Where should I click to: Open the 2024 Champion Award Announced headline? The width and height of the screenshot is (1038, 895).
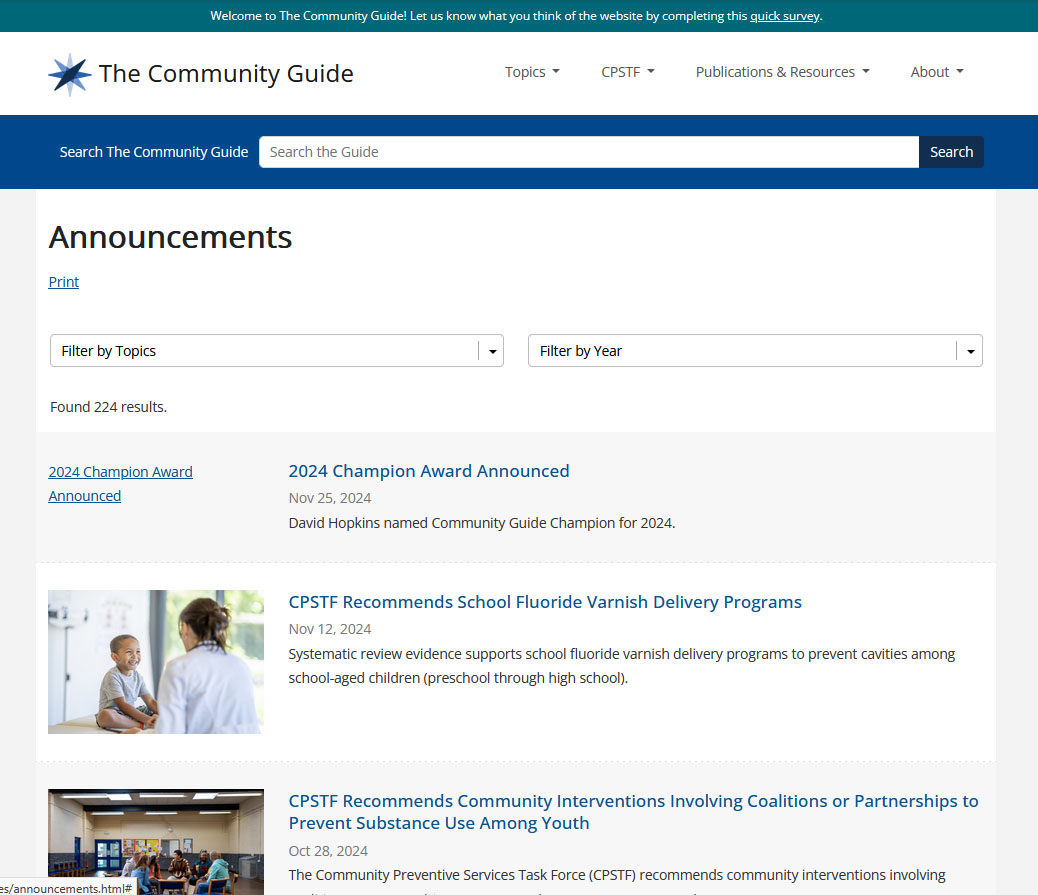pos(428,471)
